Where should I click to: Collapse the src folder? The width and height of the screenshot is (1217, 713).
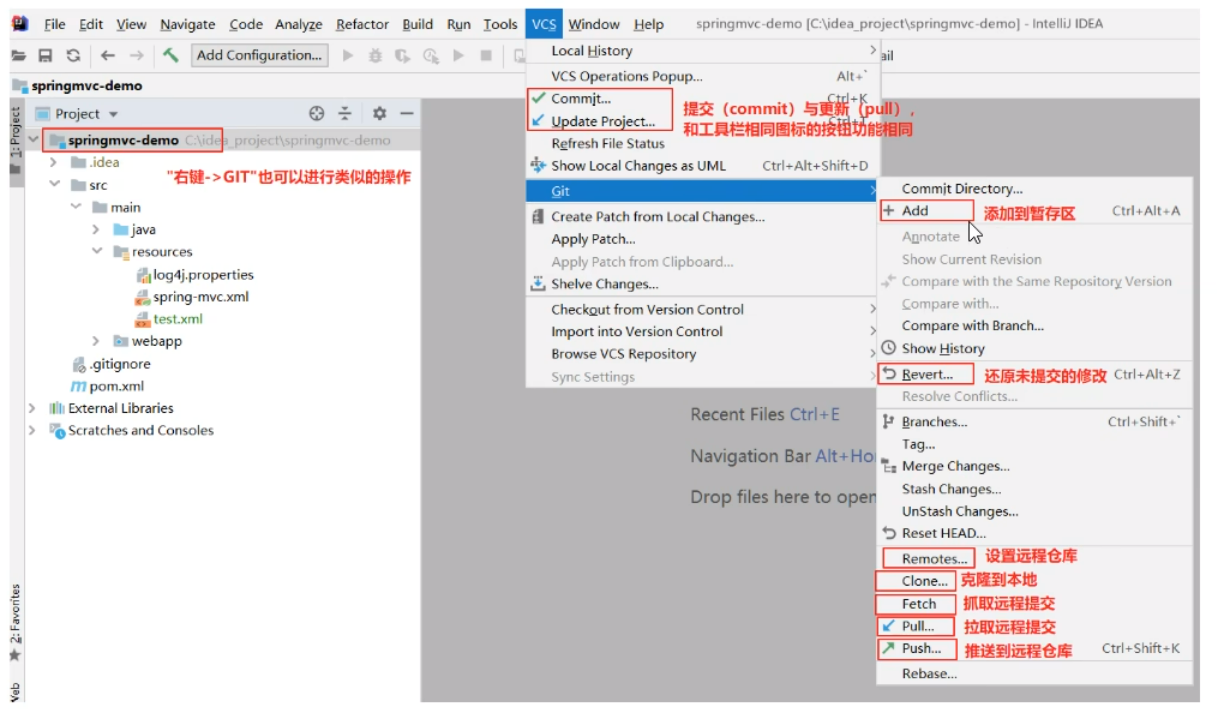(x=55, y=185)
